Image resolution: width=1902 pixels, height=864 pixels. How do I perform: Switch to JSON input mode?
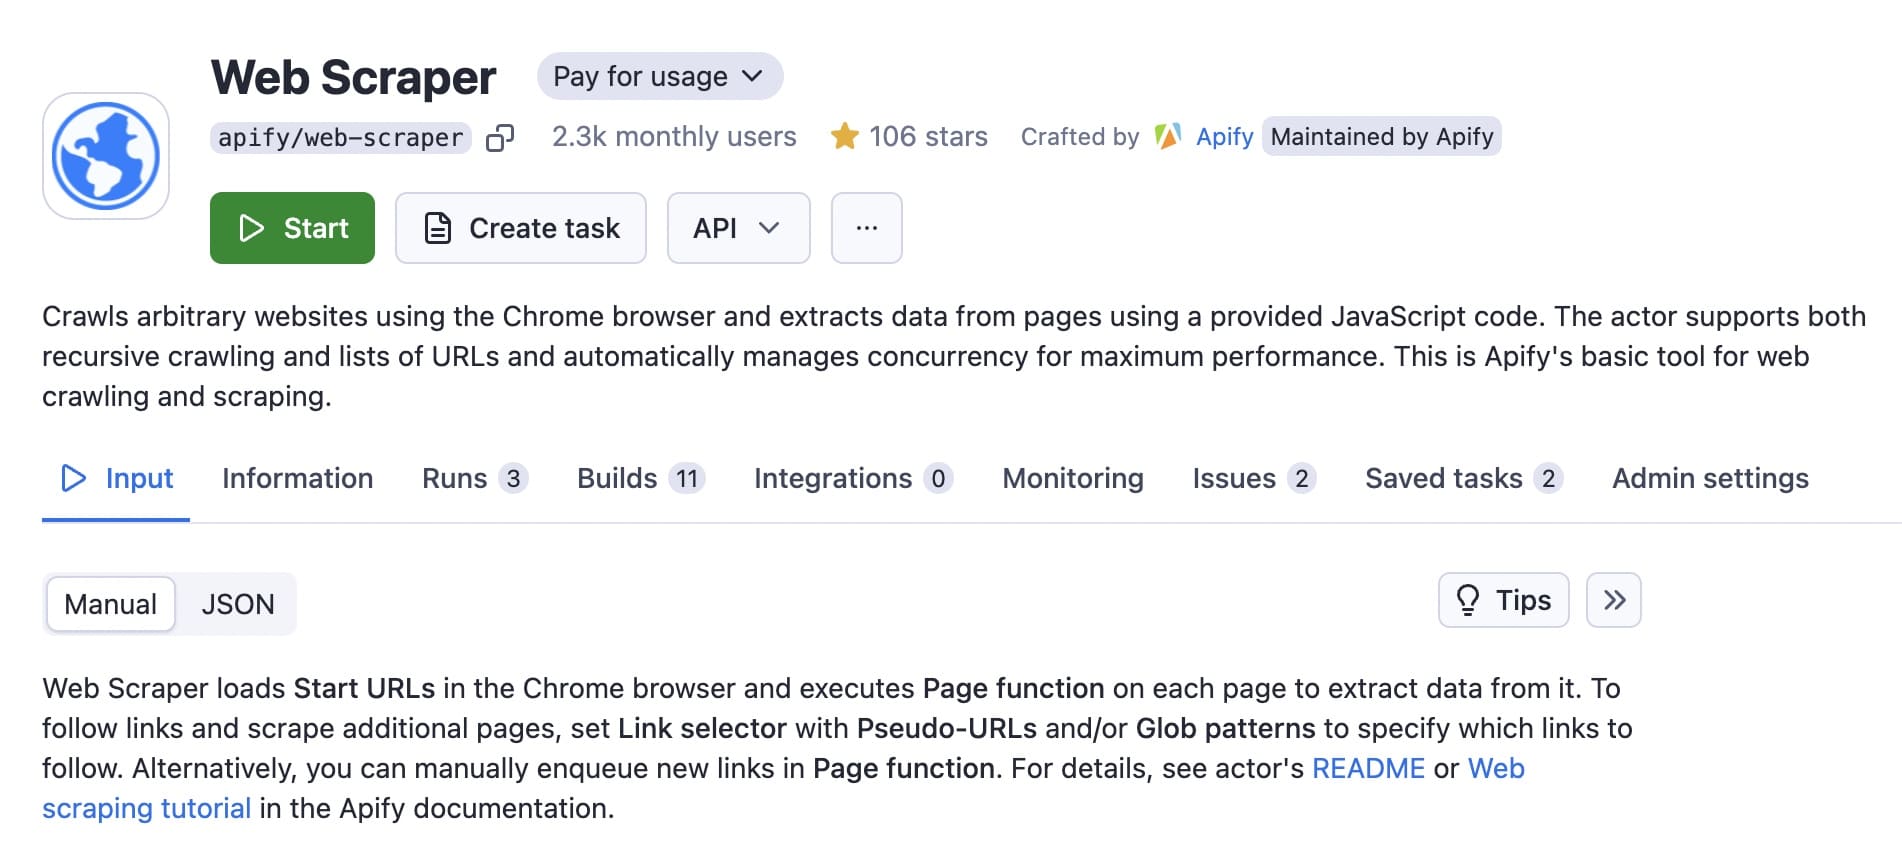click(x=238, y=604)
